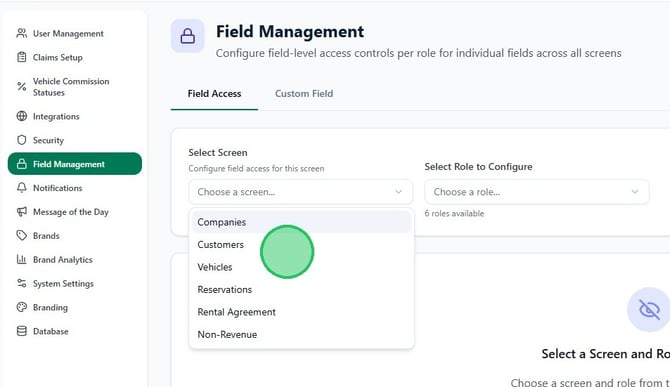
Task: Open Message of the Day in the sidebar
Action: tap(75, 212)
